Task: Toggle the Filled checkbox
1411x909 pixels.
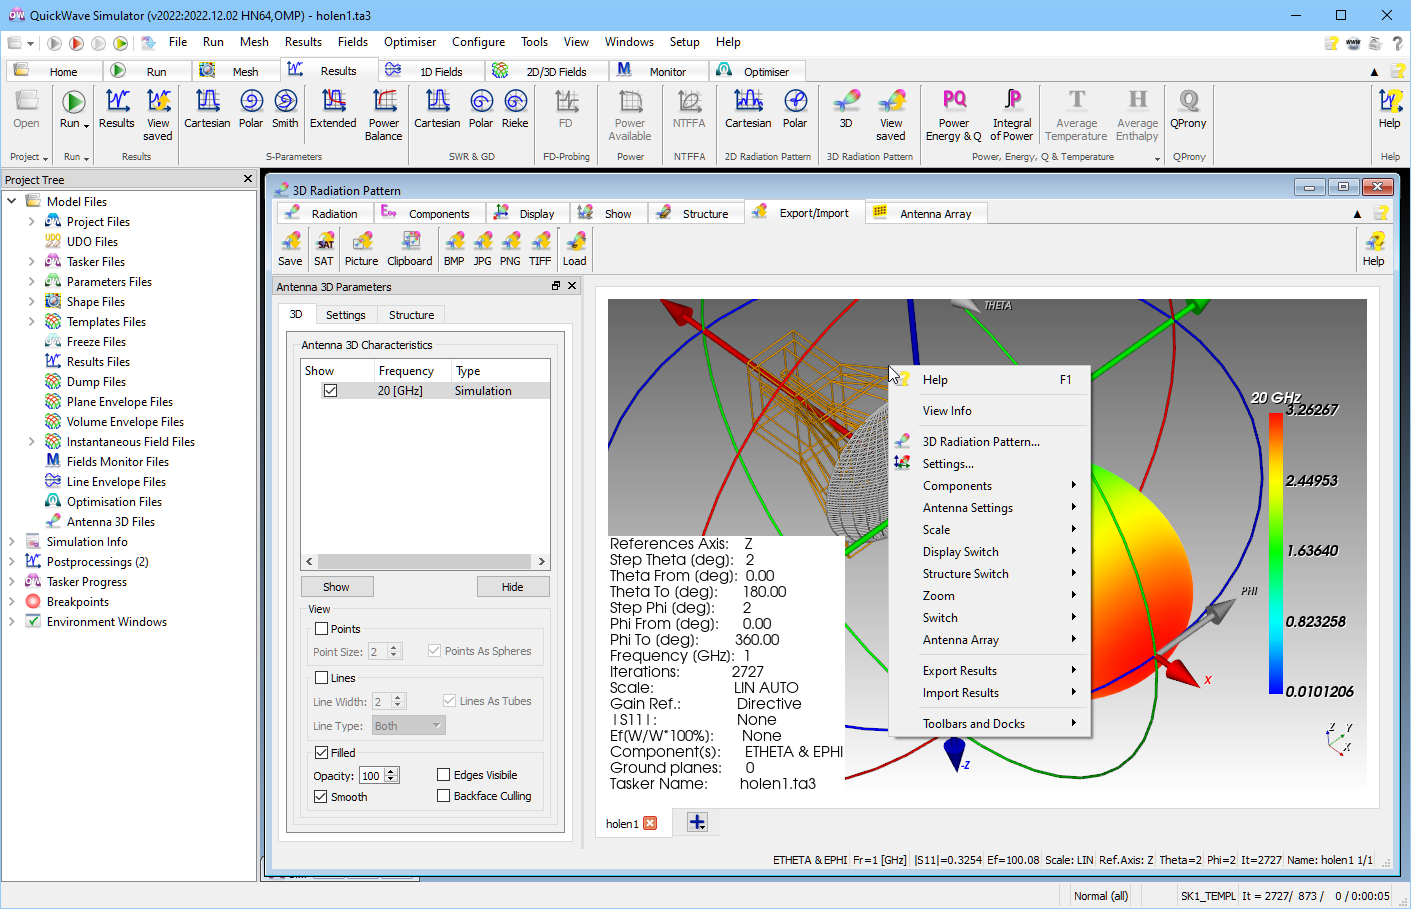Action: 321,753
